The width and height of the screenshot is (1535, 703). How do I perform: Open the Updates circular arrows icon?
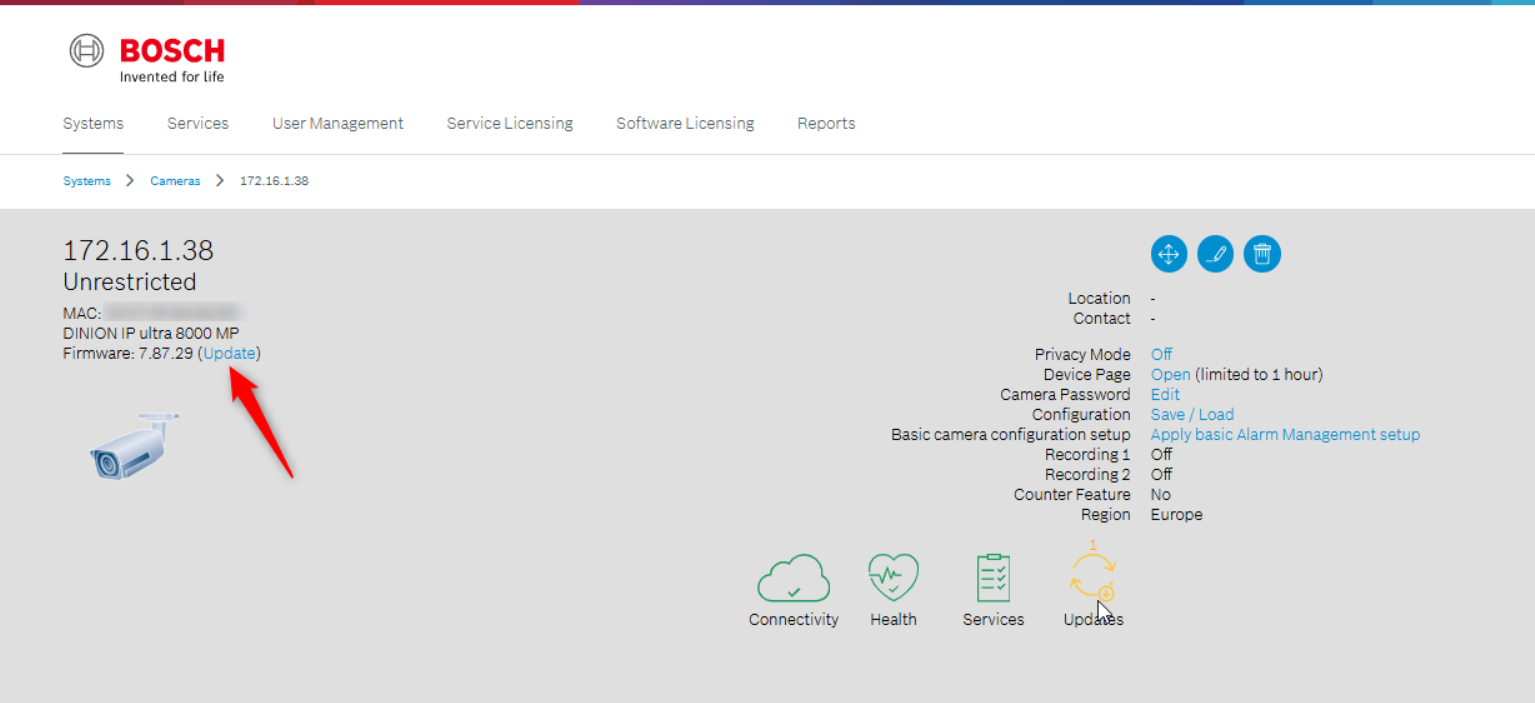(x=1092, y=575)
